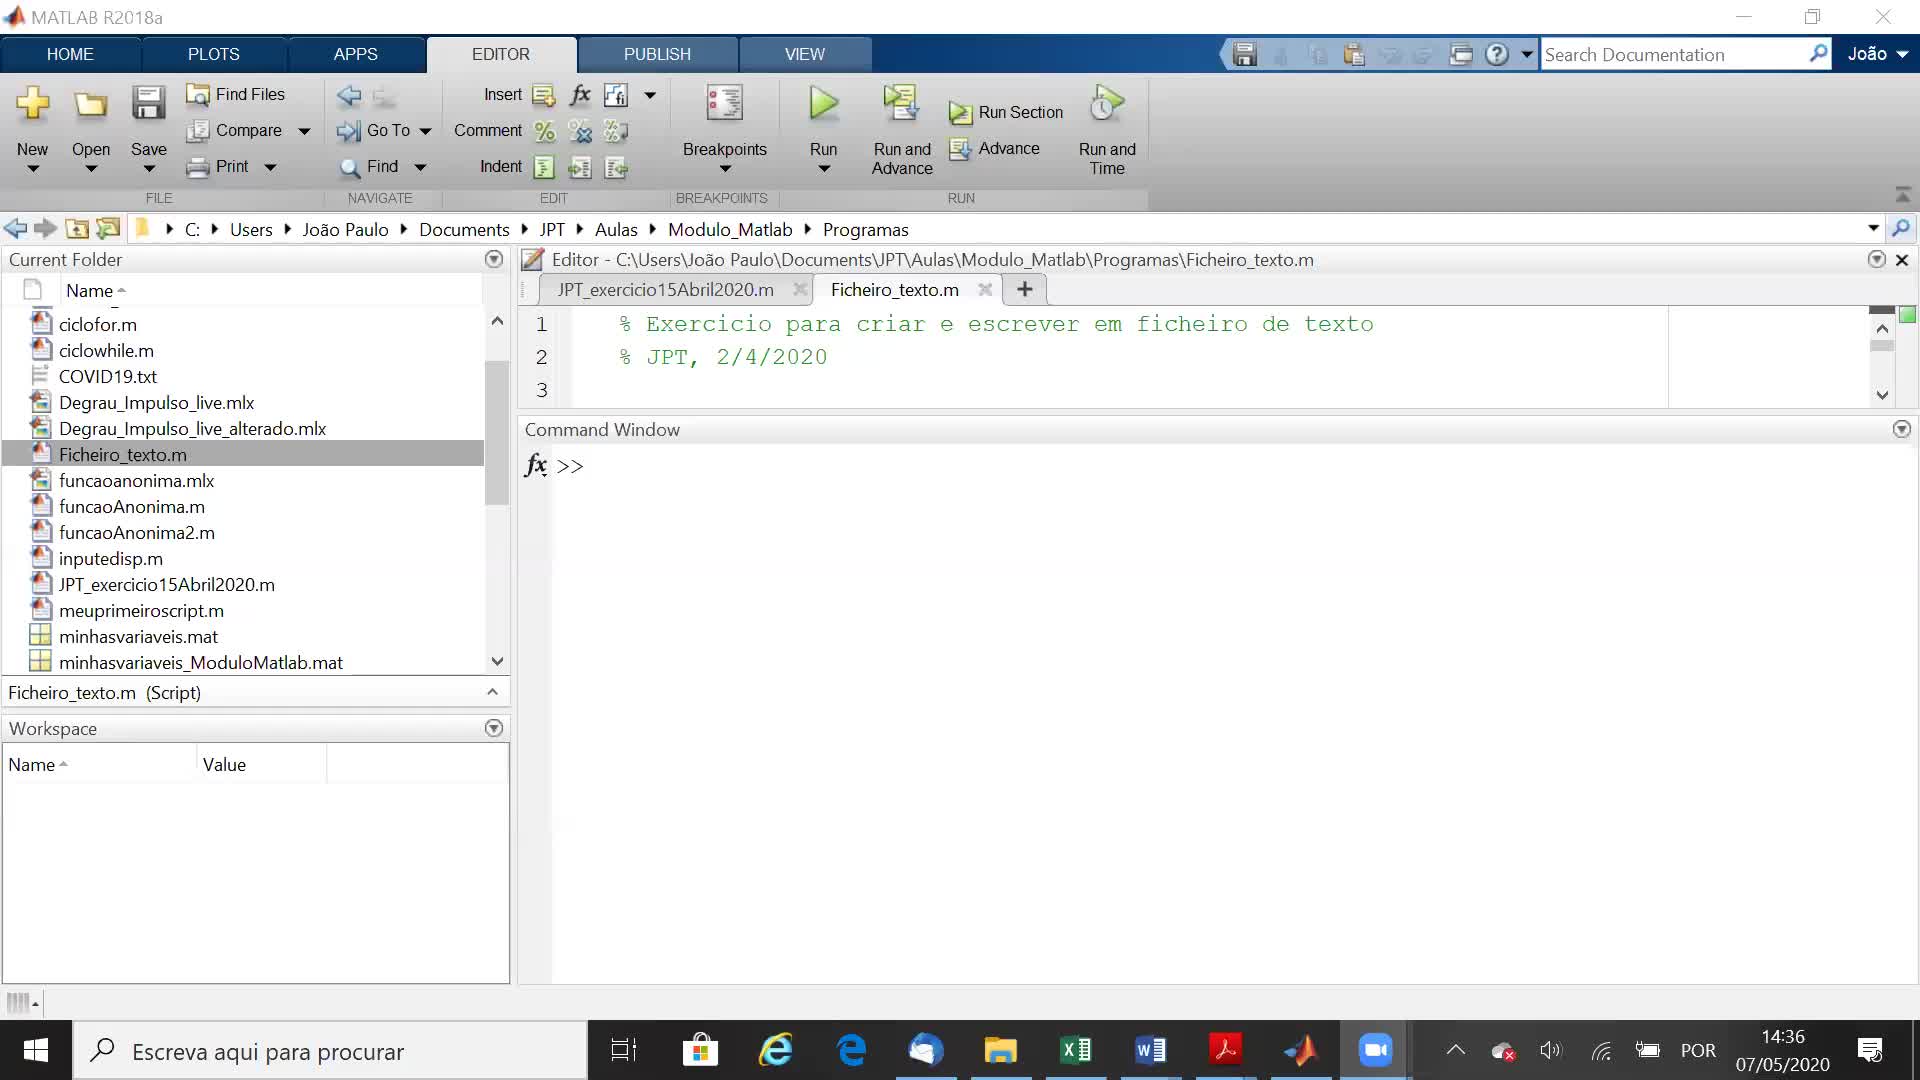
Task: Select minhasvariaveis.mat file
Action: (x=138, y=637)
